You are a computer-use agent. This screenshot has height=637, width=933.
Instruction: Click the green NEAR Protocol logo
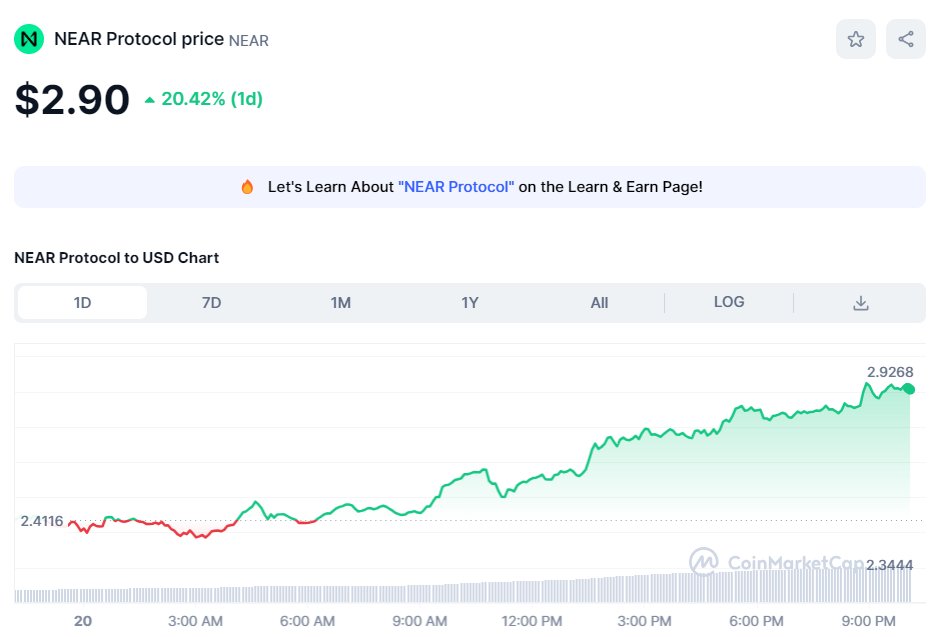tap(29, 39)
